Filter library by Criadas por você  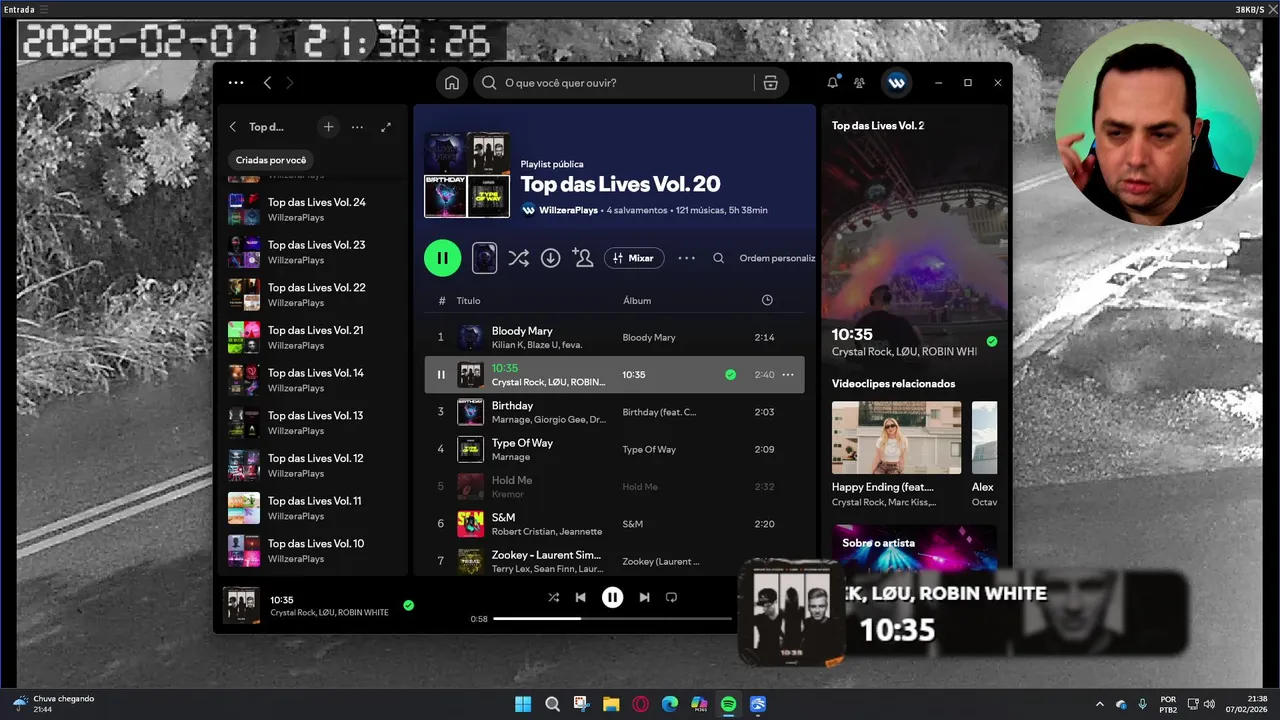[271, 160]
